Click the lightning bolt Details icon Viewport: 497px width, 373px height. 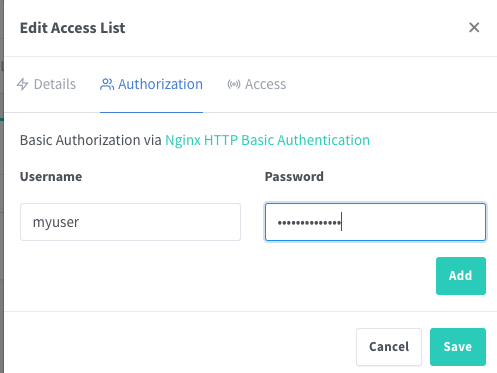pos(22,84)
